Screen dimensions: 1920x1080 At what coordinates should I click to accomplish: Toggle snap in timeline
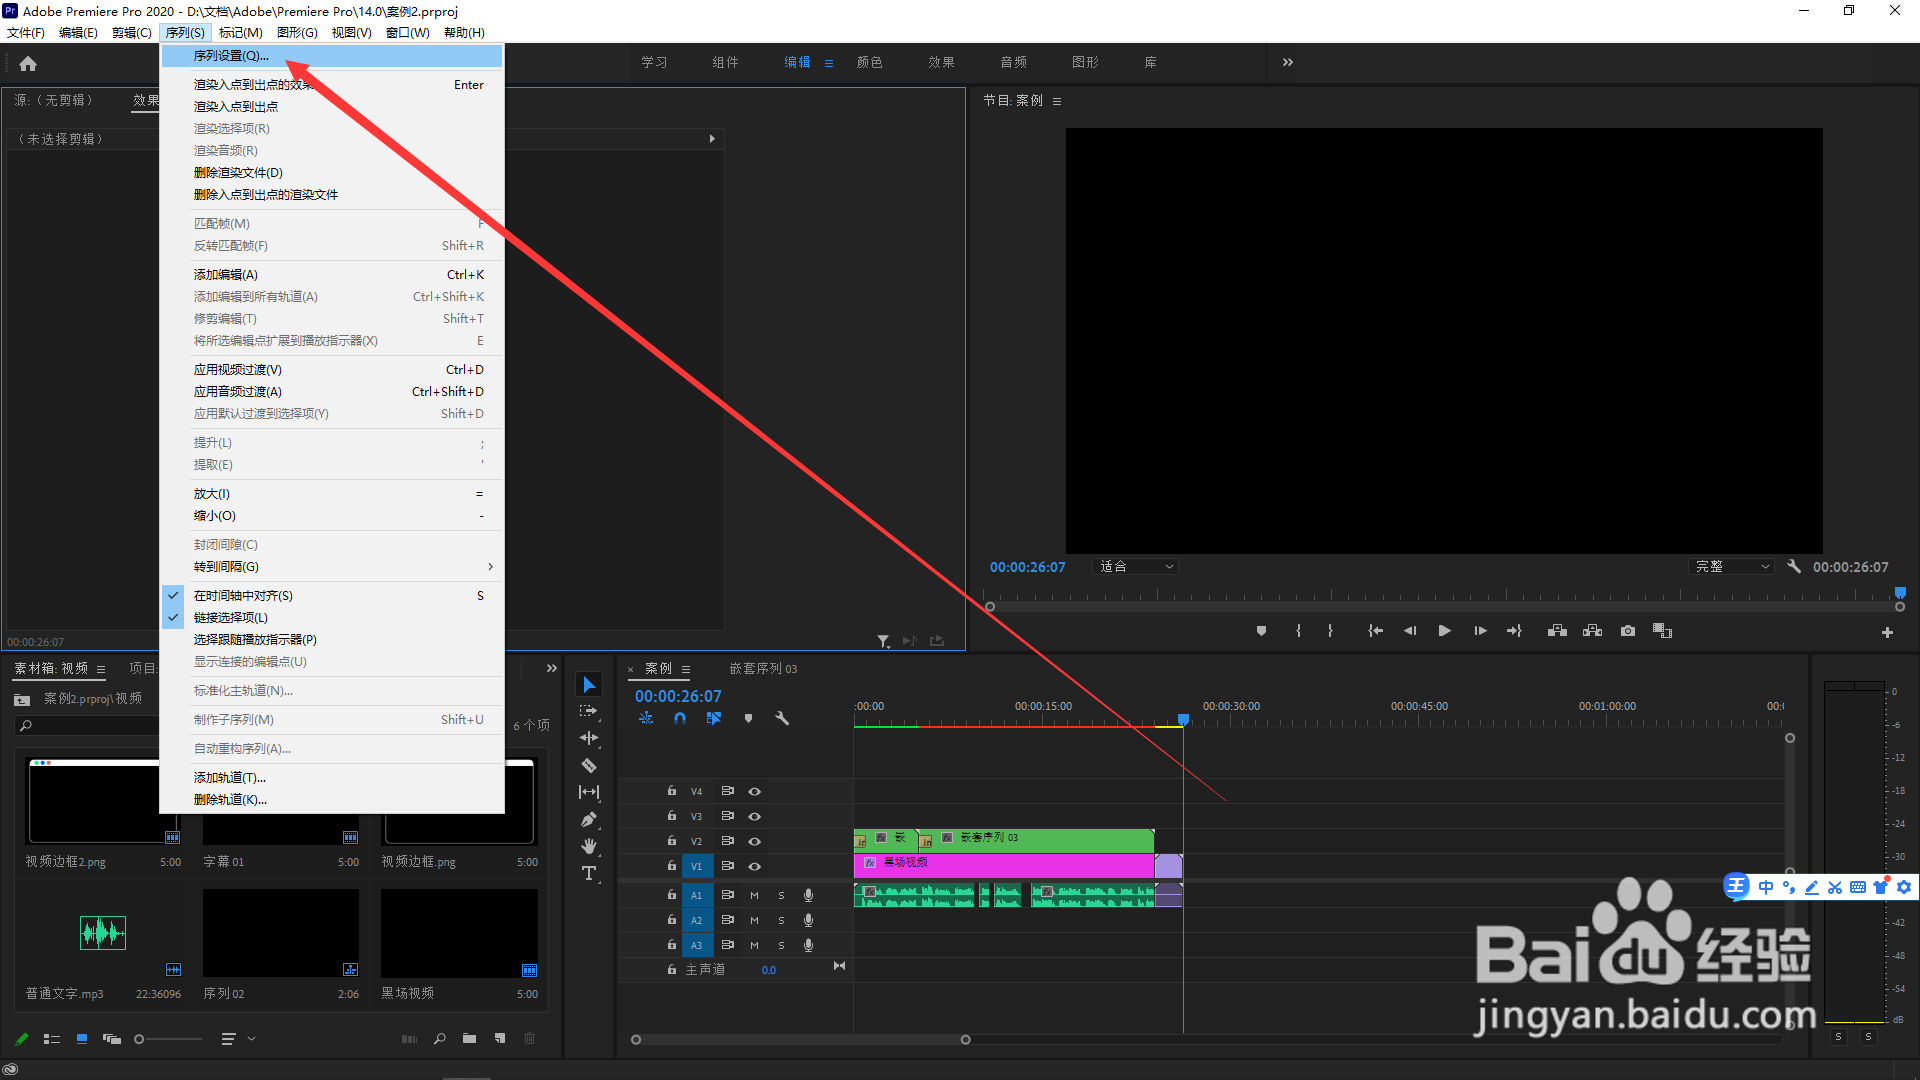pos(680,718)
